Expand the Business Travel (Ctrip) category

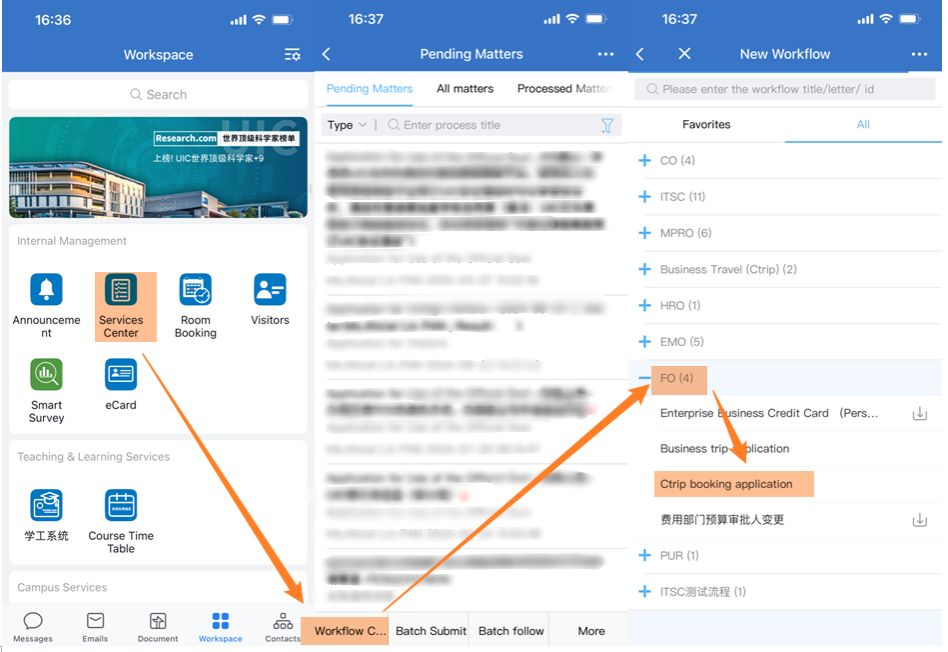[x=645, y=269]
